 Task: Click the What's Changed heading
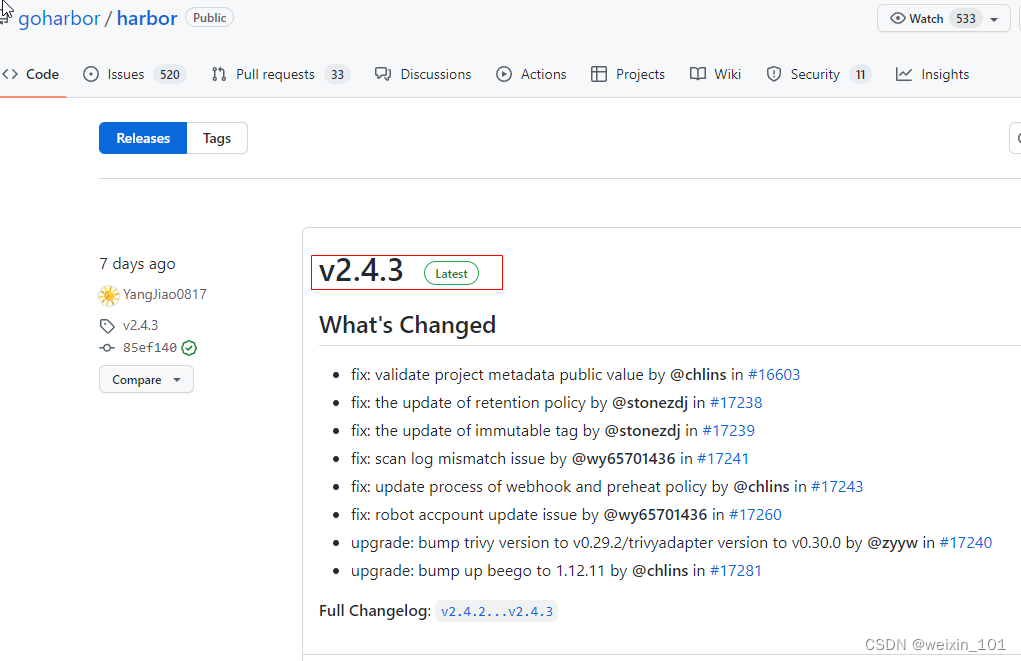click(408, 324)
